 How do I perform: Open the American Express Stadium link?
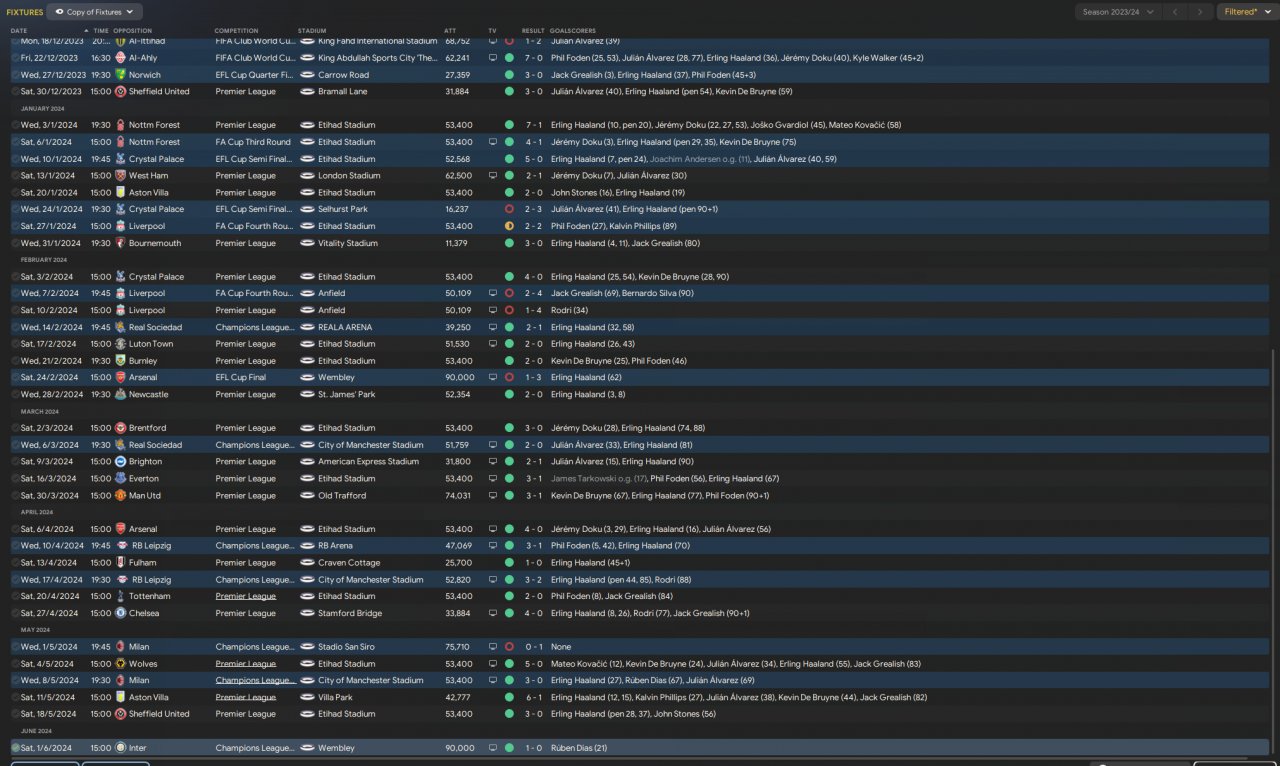368,462
